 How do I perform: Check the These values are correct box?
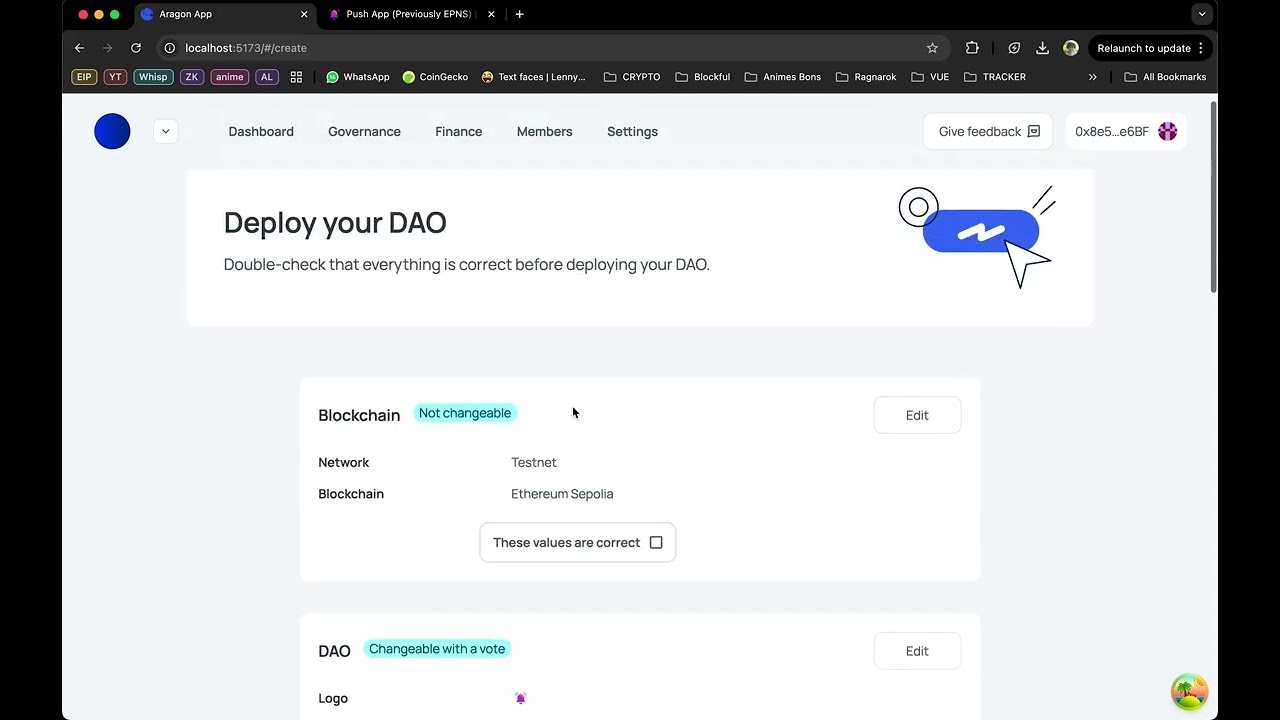pos(656,542)
